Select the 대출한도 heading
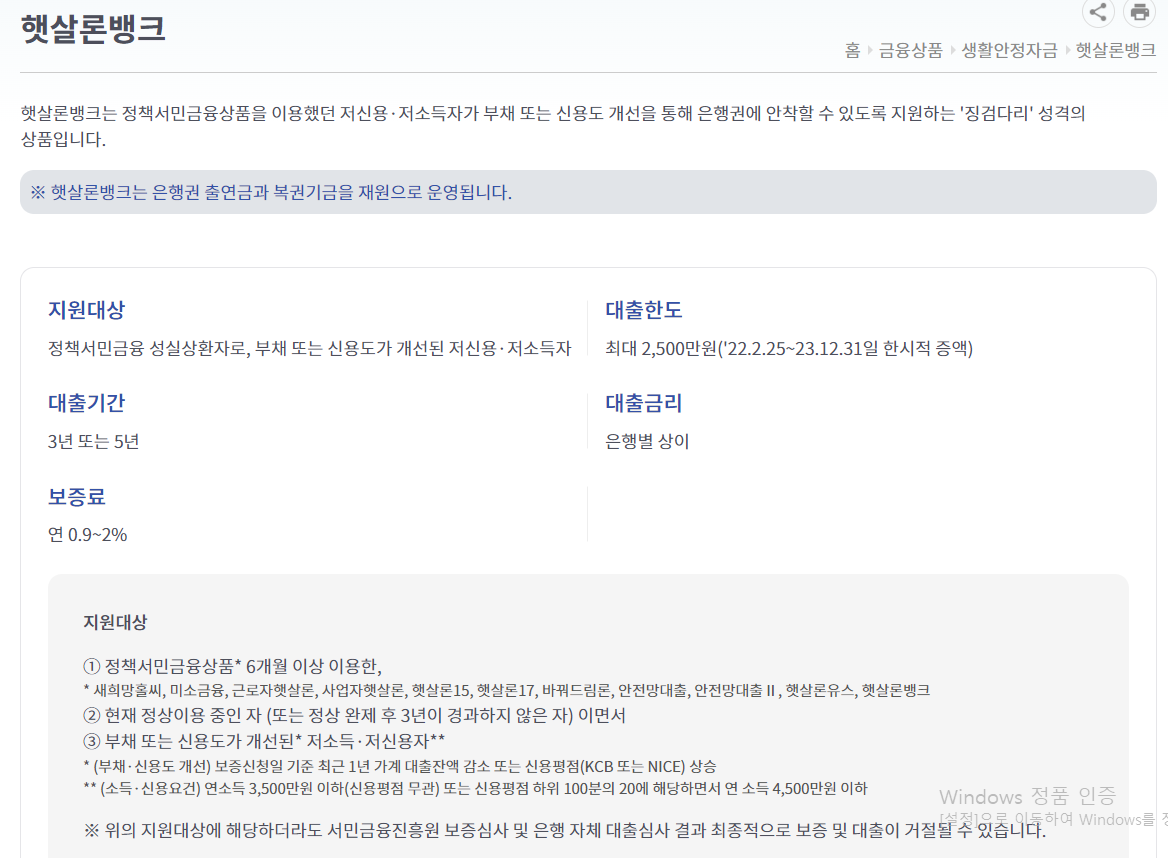Image resolution: width=1168 pixels, height=858 pixels. point(644,310)
